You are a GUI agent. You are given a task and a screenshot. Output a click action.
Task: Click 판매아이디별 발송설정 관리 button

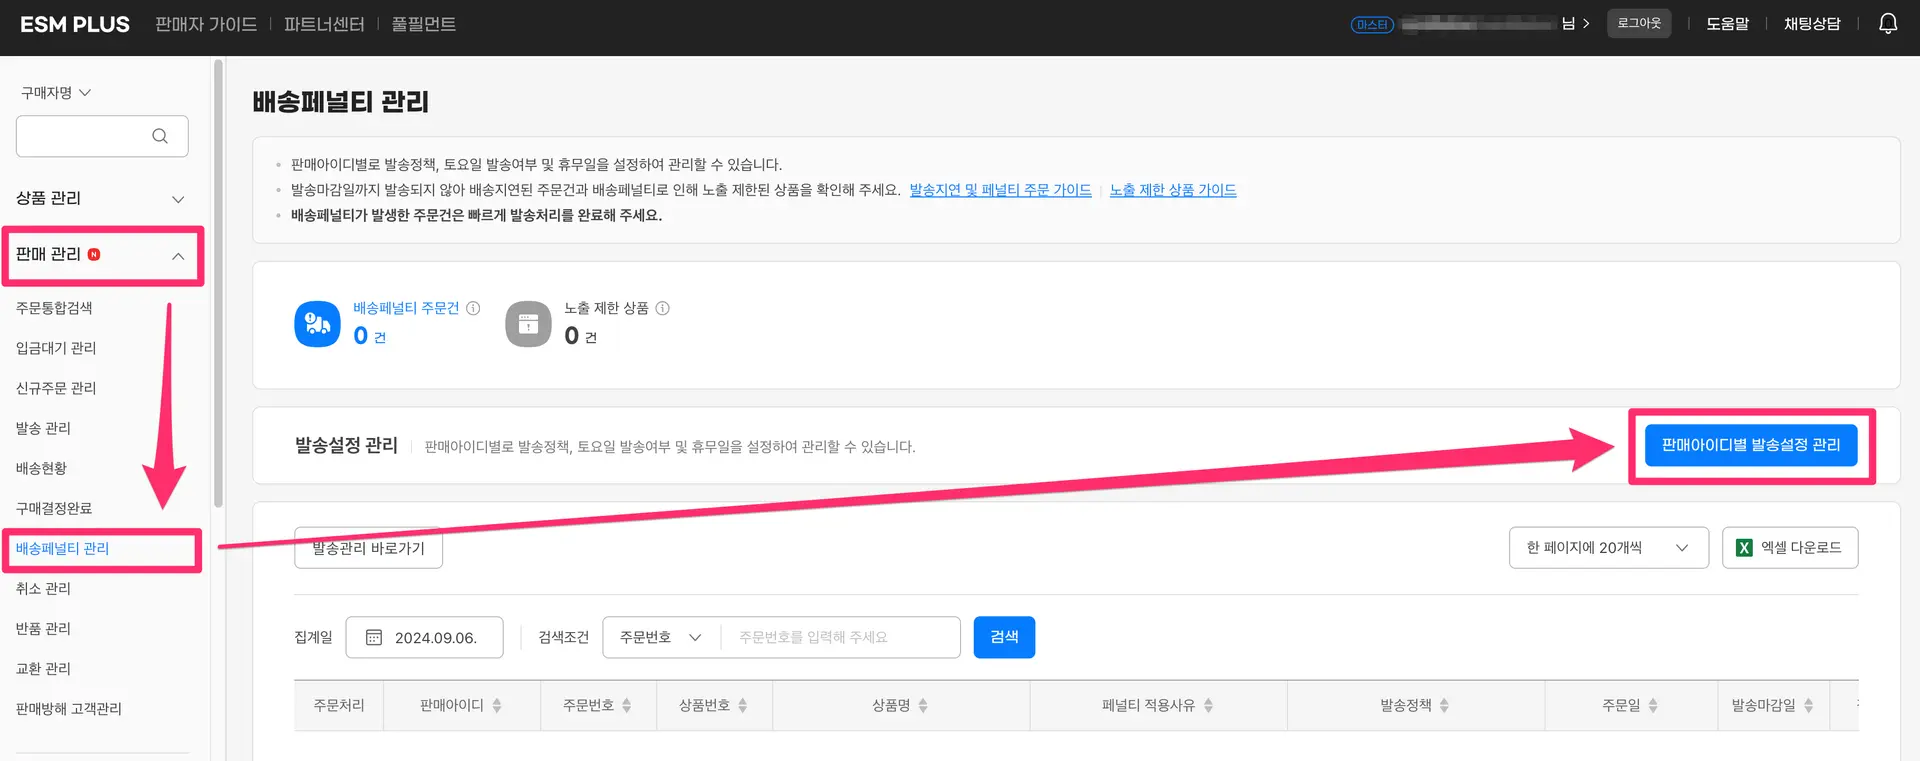(x=1751, y=445)
